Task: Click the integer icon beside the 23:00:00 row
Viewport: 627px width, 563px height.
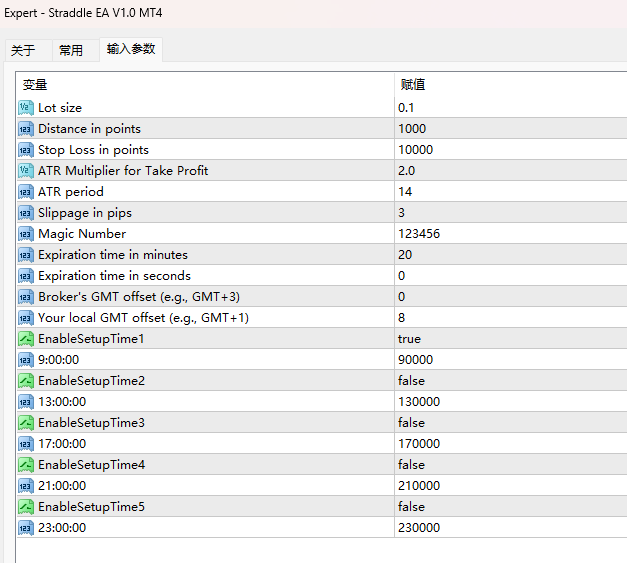Action: pos(26,528)
